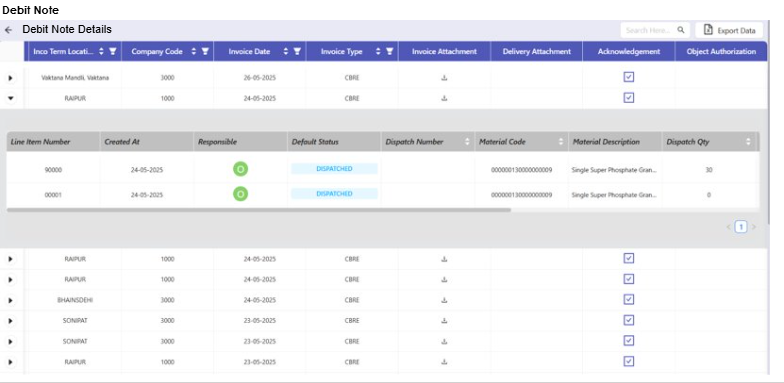Filter the Invoice Date column
Viewport: 784px width, 383px height.
point(297,52)
